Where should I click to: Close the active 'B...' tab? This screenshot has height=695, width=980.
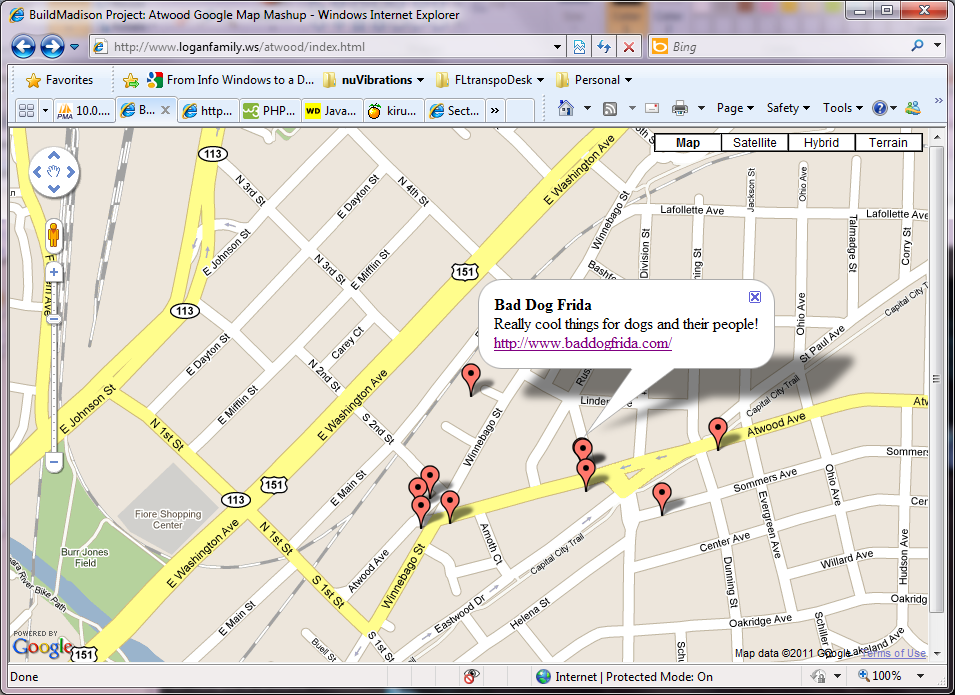coord(166,110)
